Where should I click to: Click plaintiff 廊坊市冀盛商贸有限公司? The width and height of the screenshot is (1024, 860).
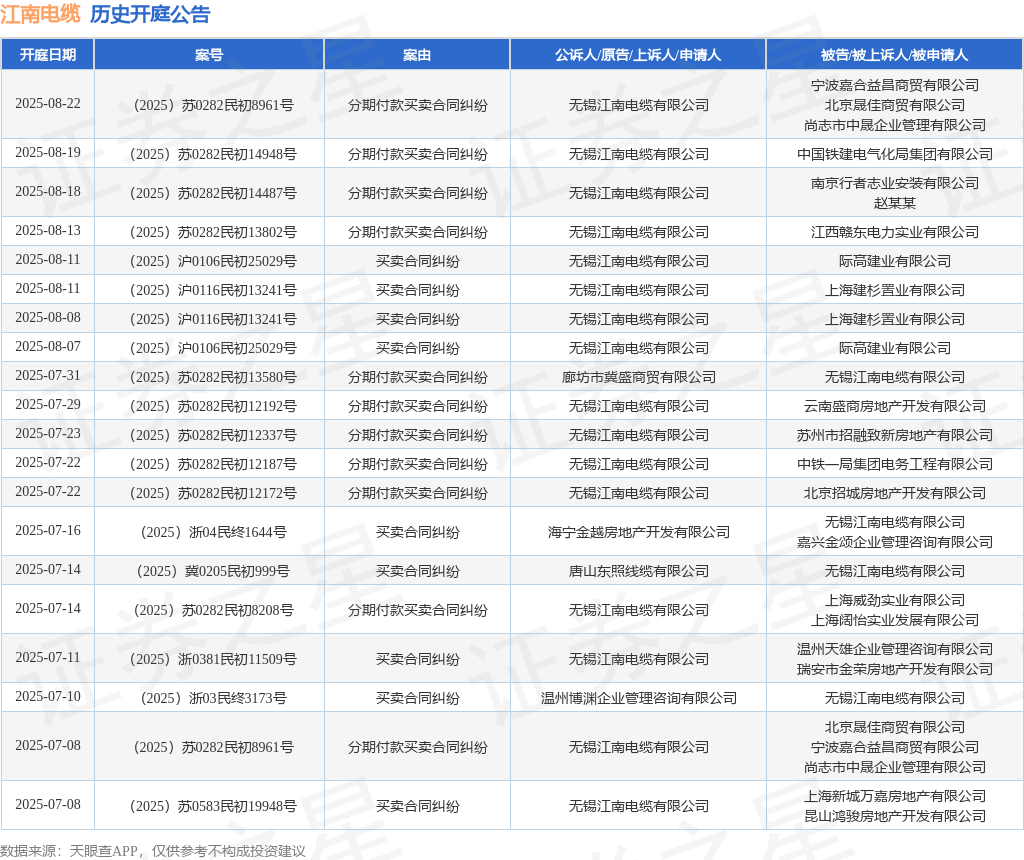click(638, 377)
